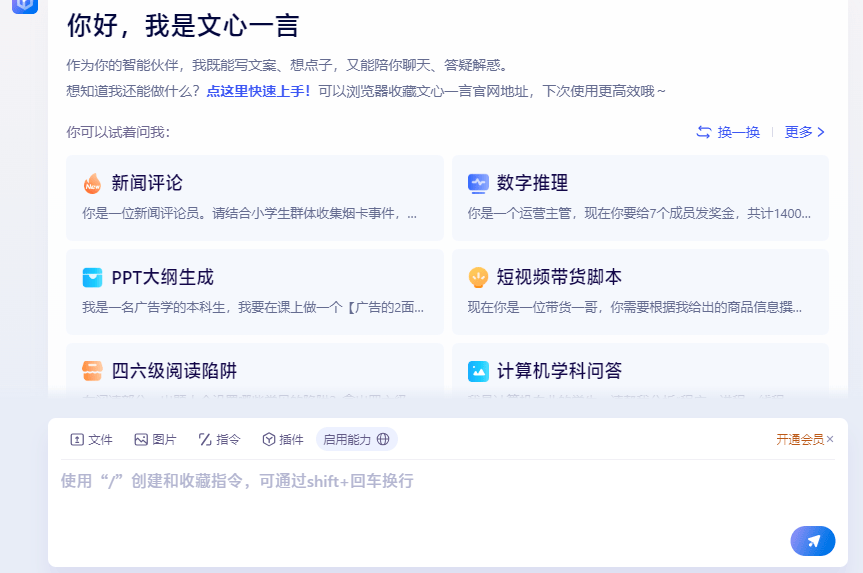The width and height of the screenshot is (863, 573).
Task: Click the 新闻评论 flame icon
Action: tap(92, 183)
